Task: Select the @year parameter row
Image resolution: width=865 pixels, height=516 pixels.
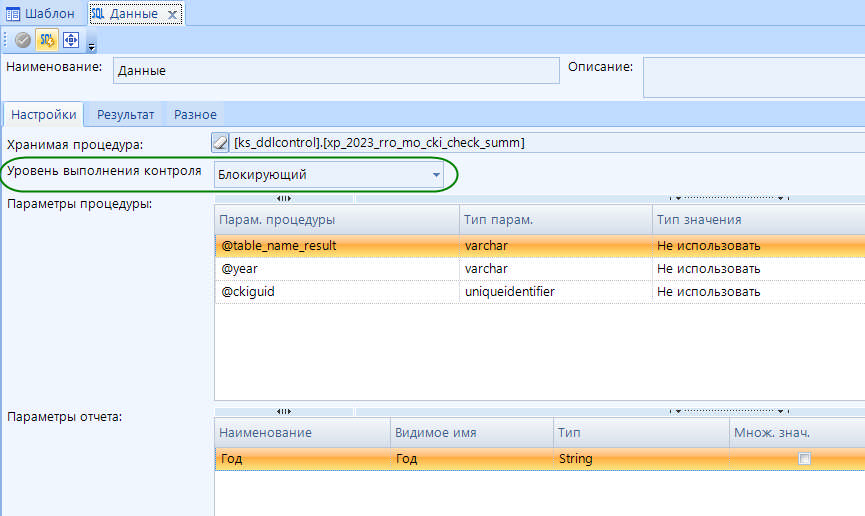Action: point(335,269)
